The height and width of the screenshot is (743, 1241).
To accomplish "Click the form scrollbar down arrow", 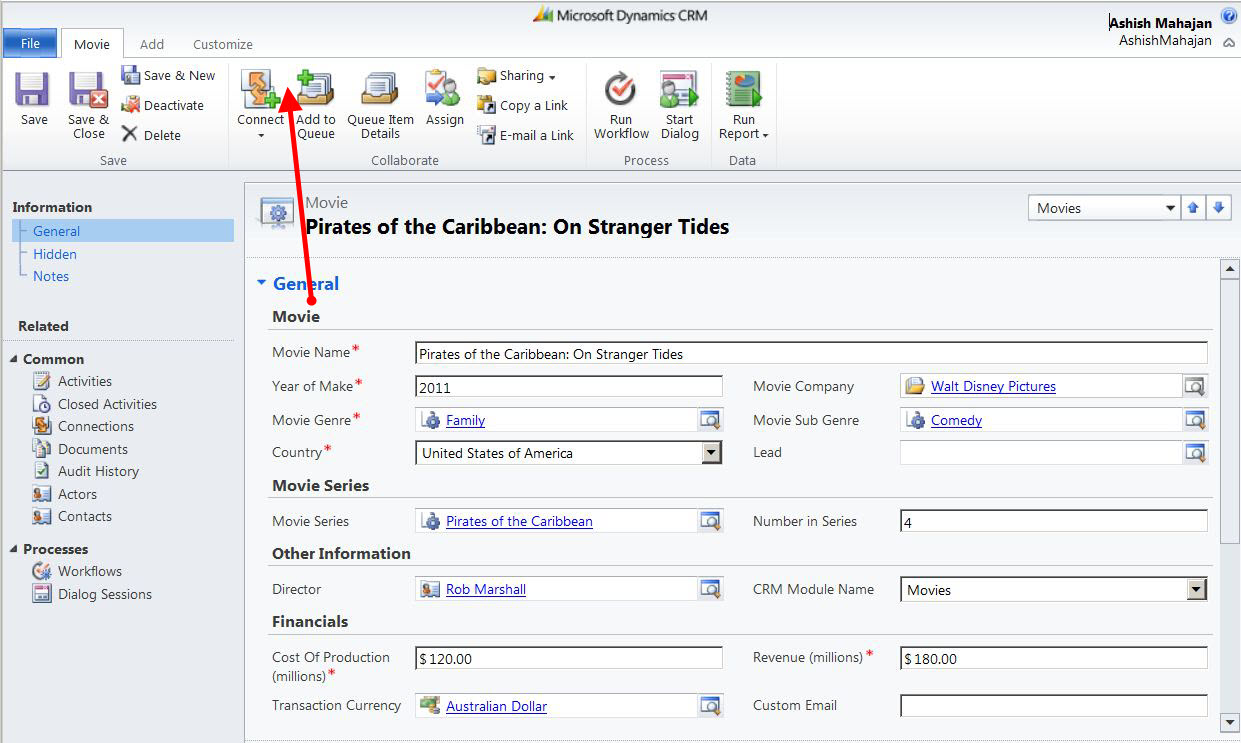I will 1230,721.
